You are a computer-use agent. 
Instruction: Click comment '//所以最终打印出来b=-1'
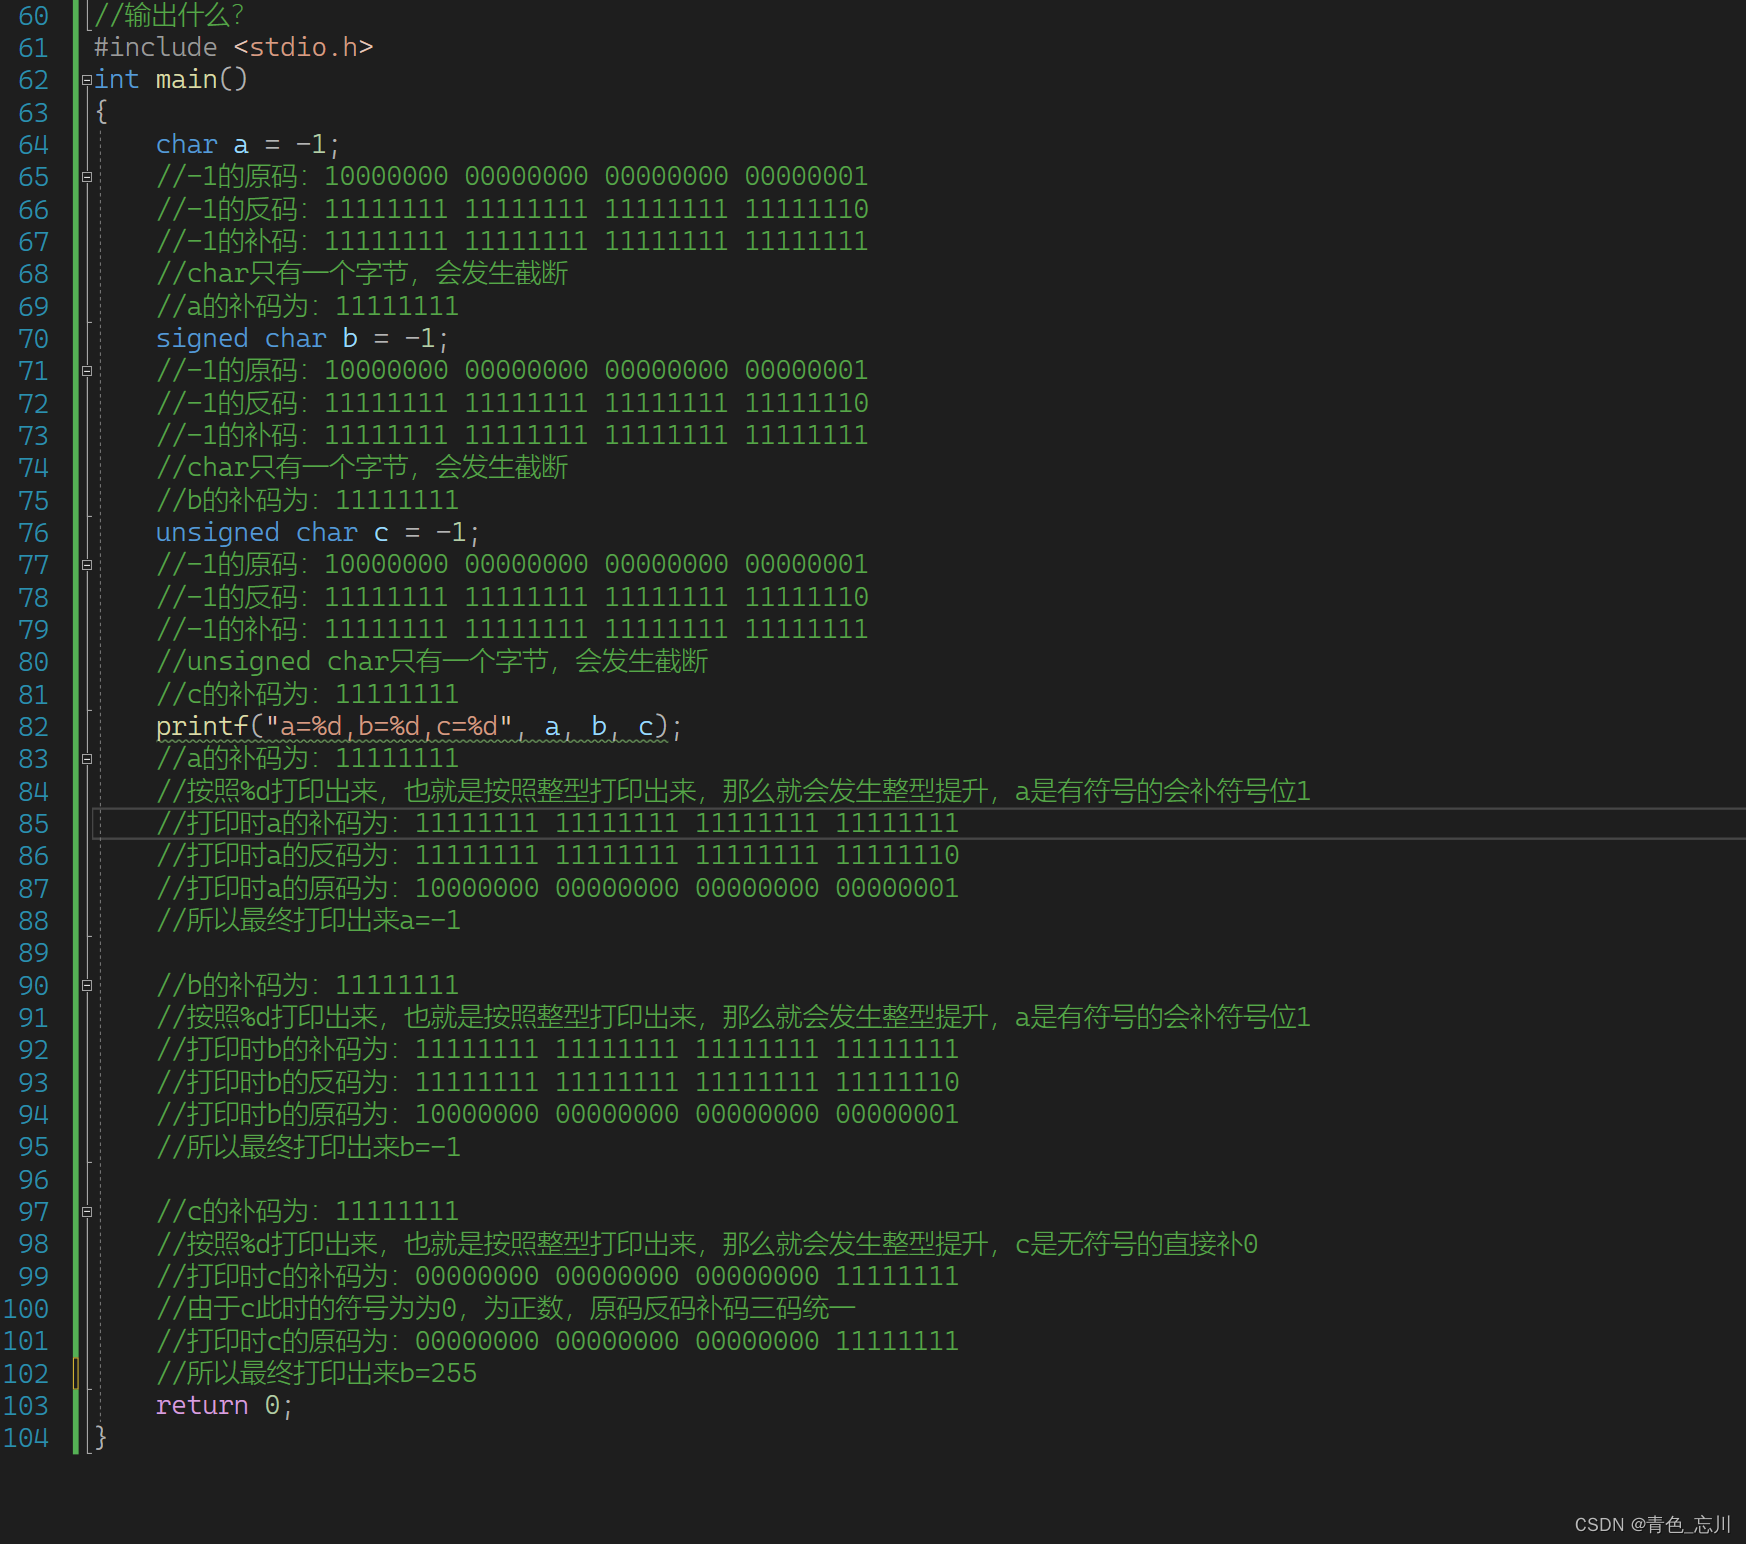(x=309, y=1148)
